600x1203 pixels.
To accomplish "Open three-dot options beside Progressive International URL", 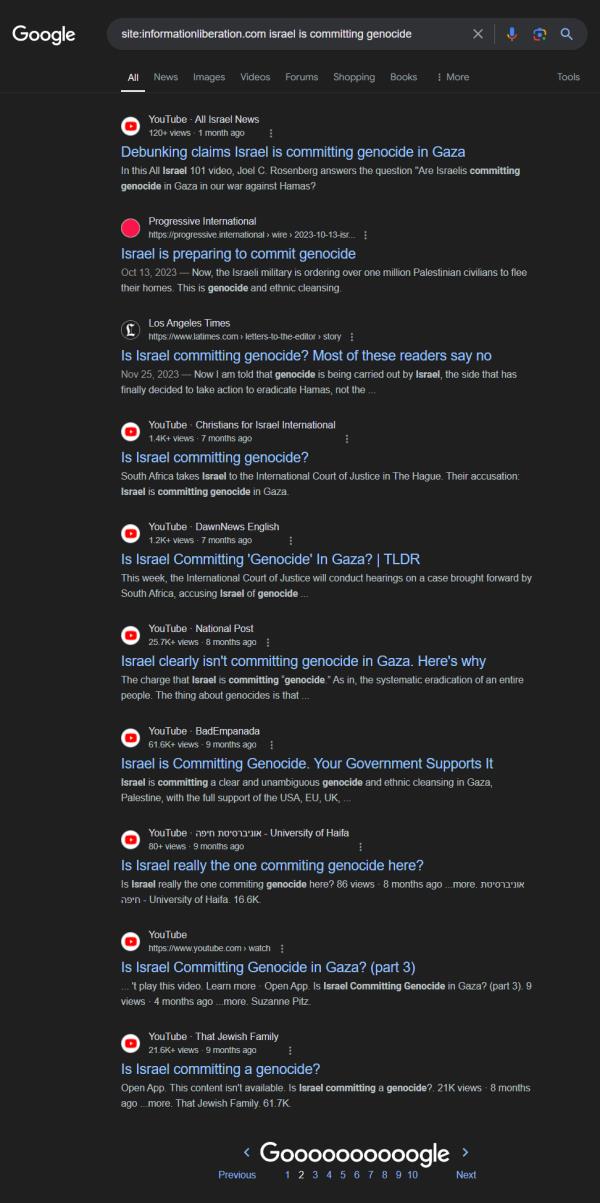I will (365, 235).
